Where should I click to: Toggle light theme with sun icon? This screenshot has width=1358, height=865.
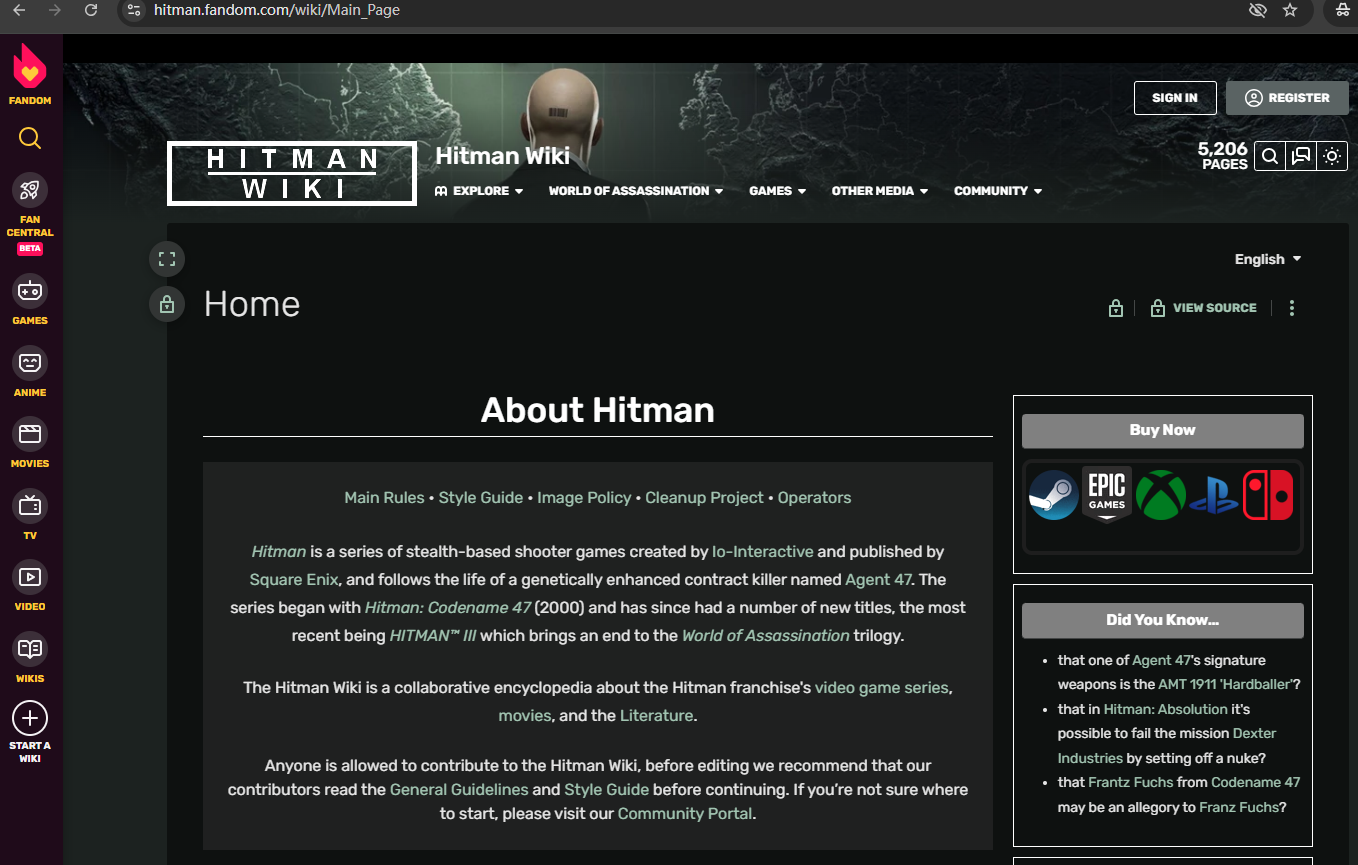[1332, 156]
